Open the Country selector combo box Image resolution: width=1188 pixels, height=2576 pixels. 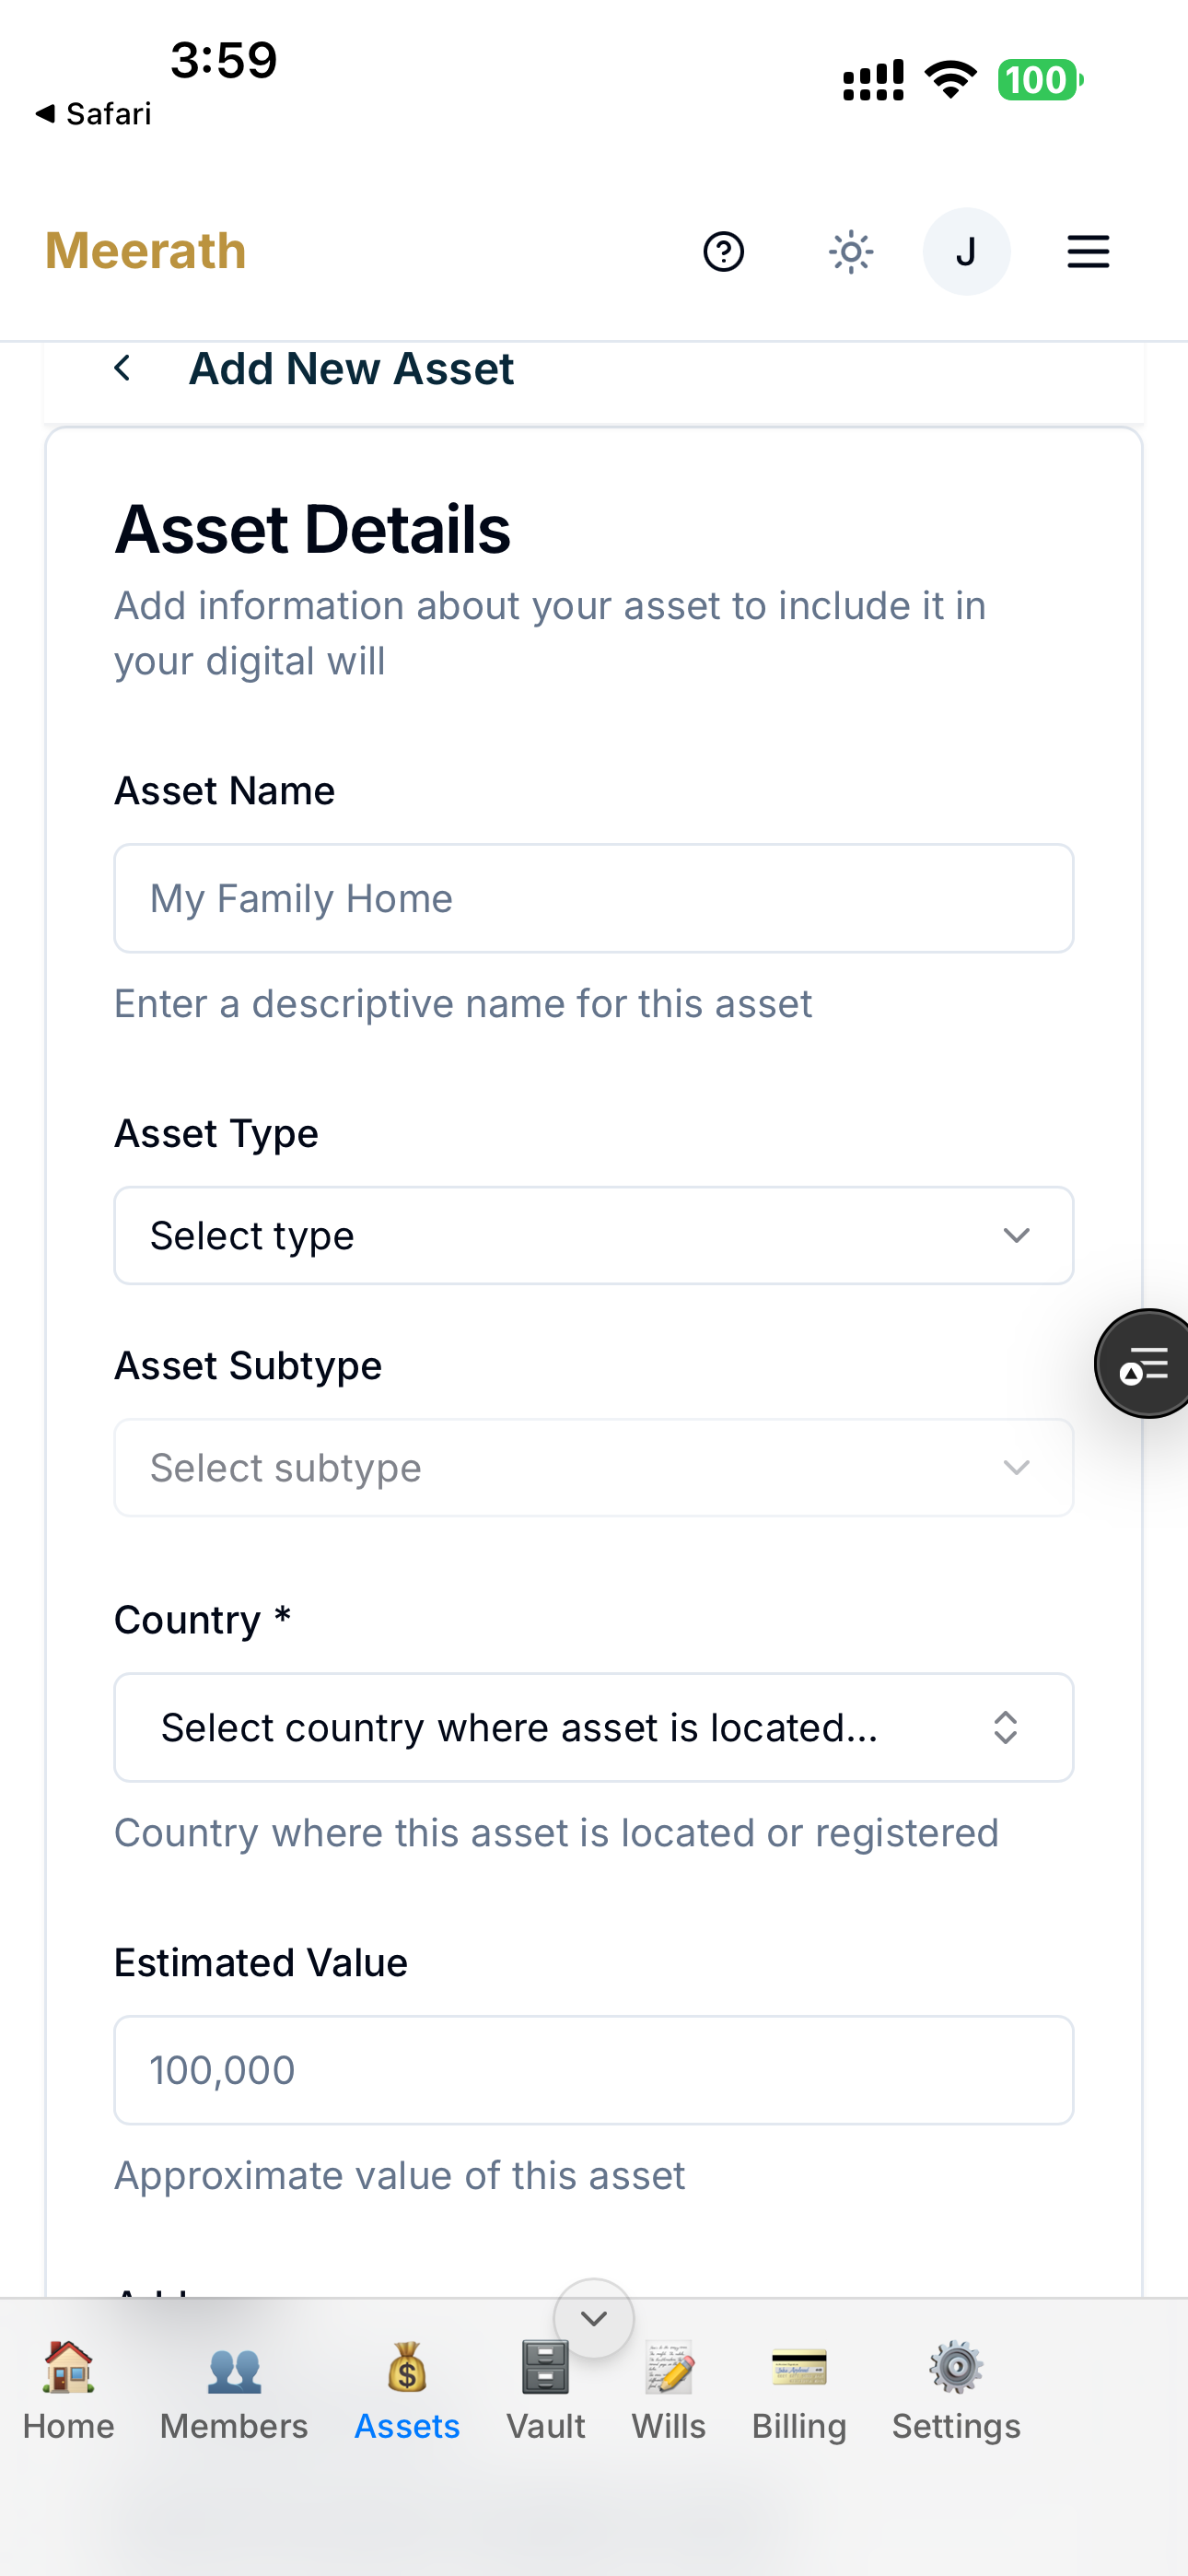[594, 1727]
